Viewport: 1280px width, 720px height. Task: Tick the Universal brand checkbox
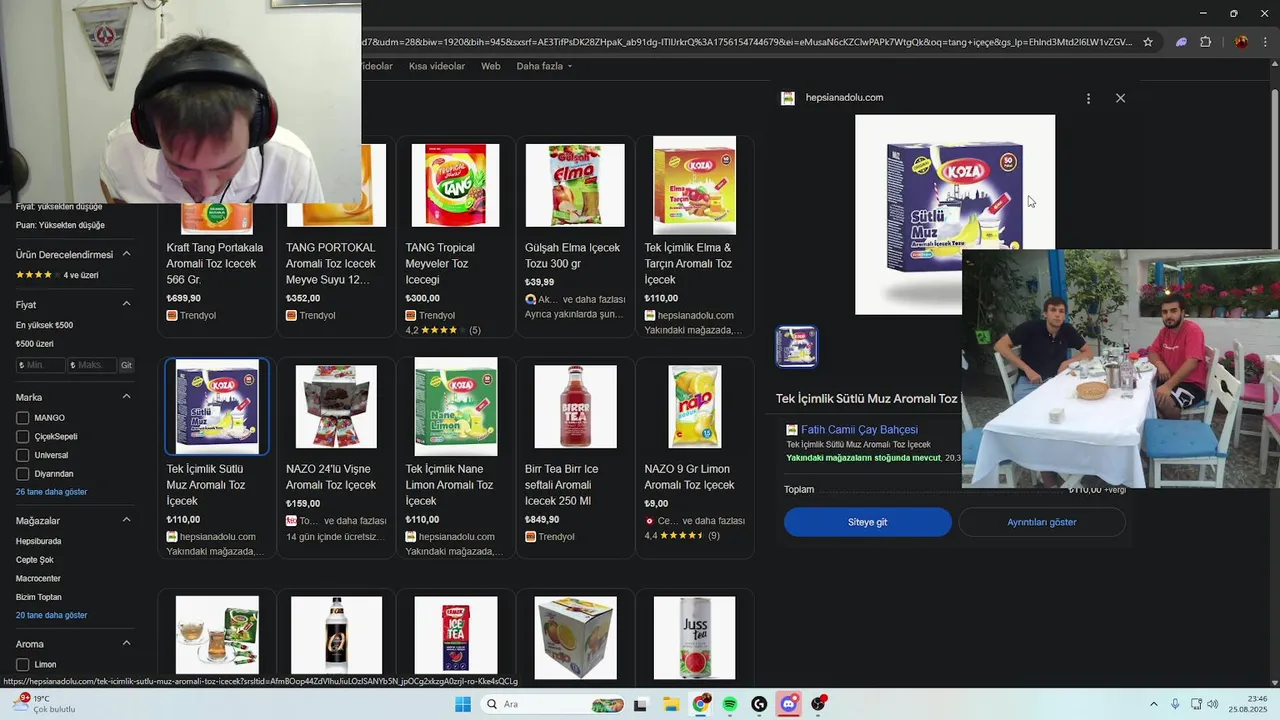(23, 455)
